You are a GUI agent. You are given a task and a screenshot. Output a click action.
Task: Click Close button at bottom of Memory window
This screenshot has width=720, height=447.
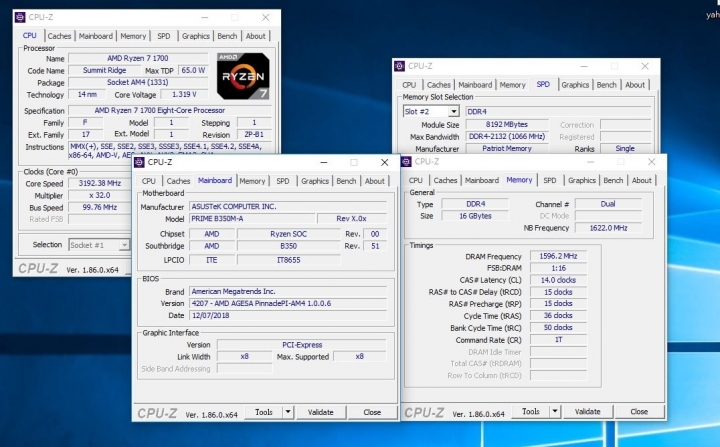click(639, 411)
